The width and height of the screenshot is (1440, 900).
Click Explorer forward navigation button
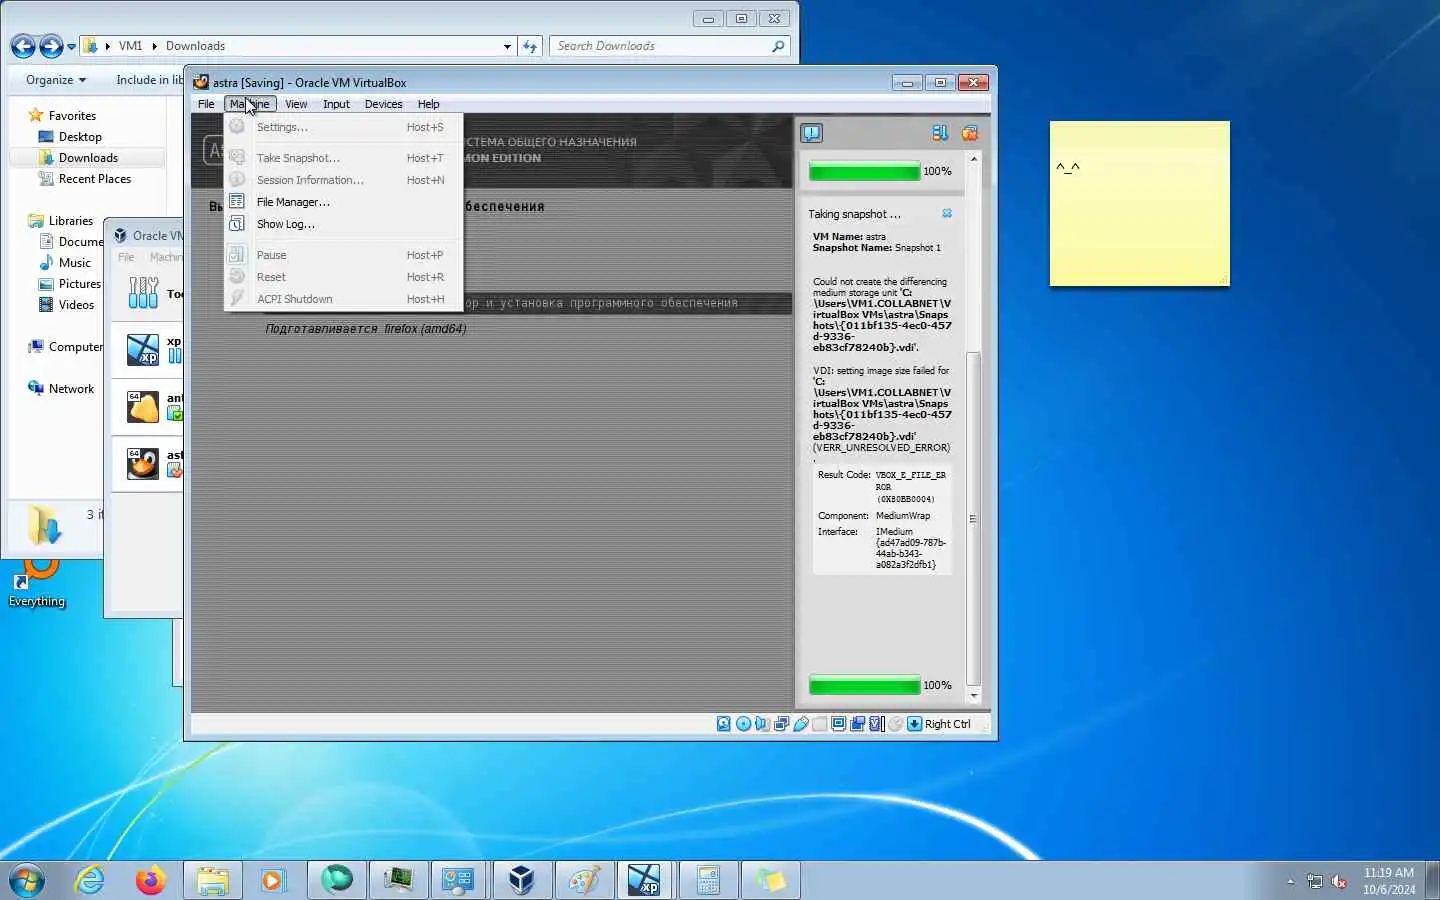point(51,46)
